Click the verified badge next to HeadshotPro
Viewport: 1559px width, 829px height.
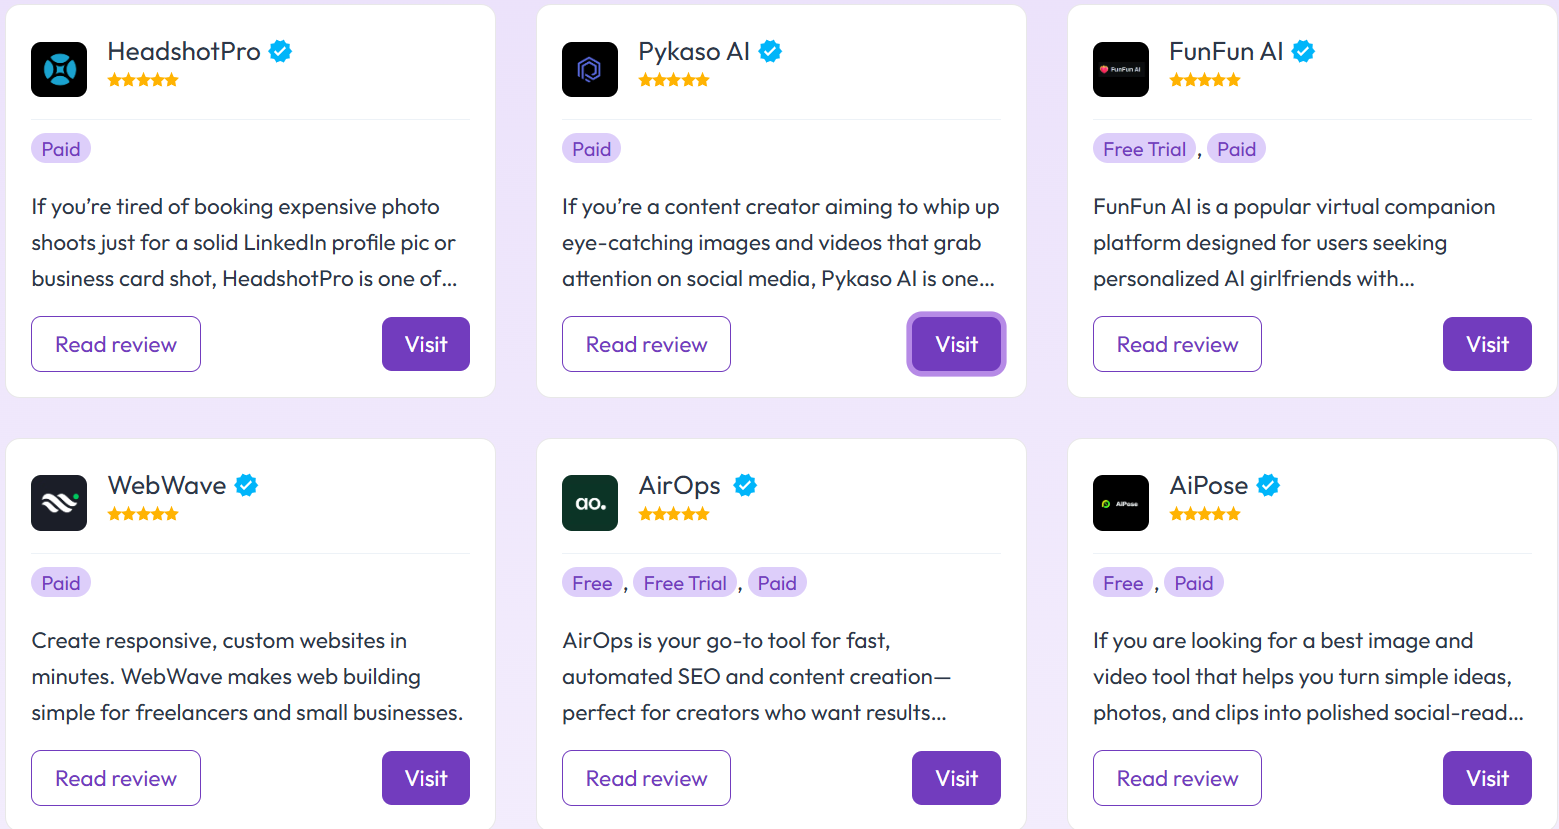pyautogui.click(x=280, y=50)
